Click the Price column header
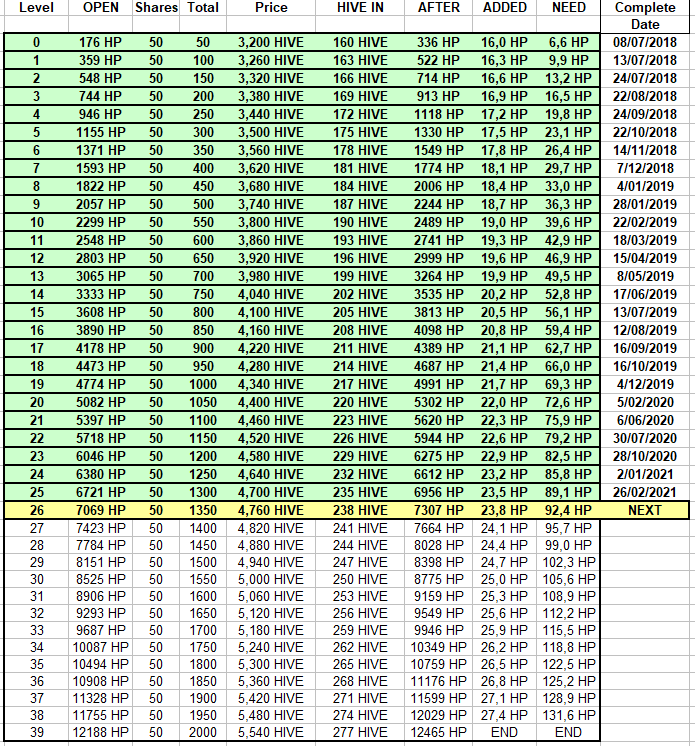 (271, 8)
